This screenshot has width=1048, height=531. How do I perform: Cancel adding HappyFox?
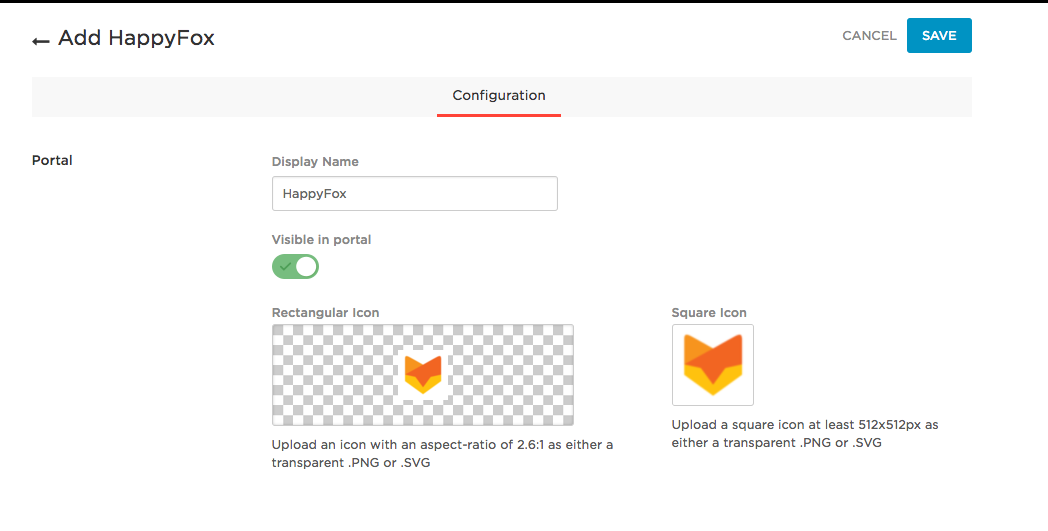(x=869, y=36)
